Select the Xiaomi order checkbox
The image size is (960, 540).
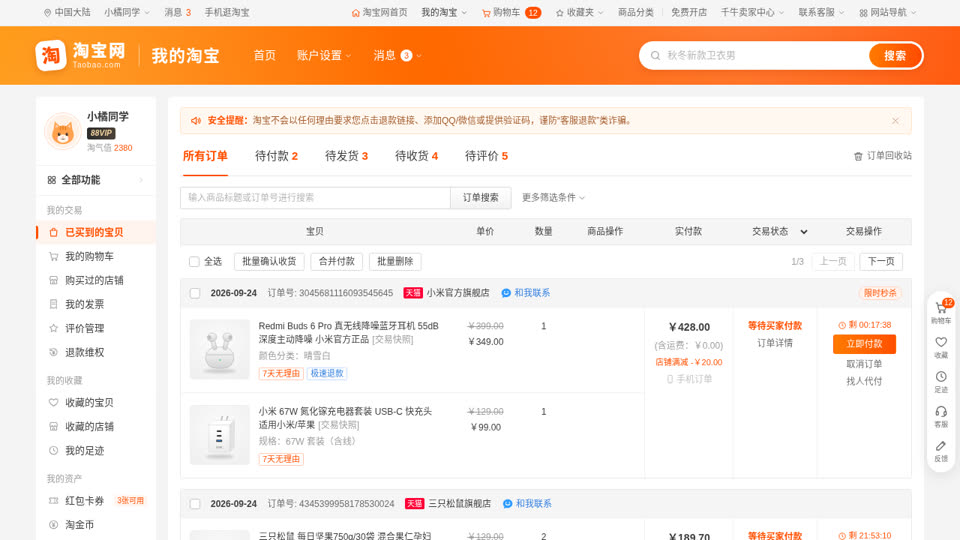(195, 293)
